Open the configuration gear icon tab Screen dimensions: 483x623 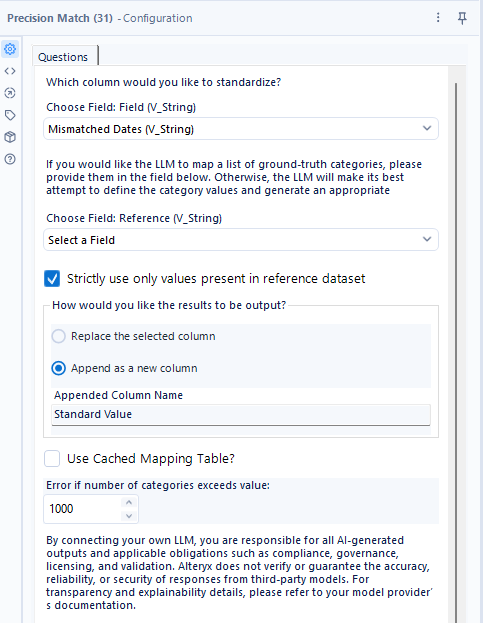[x=10, y=49]
